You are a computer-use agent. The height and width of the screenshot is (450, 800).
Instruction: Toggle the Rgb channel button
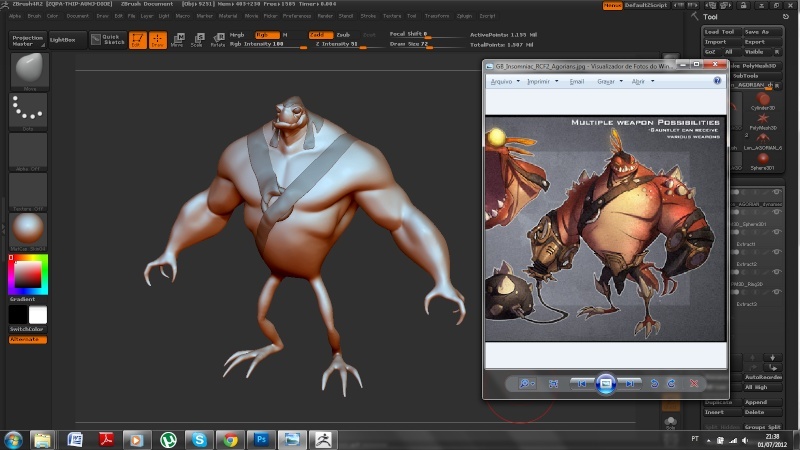[x=266, y=35]
